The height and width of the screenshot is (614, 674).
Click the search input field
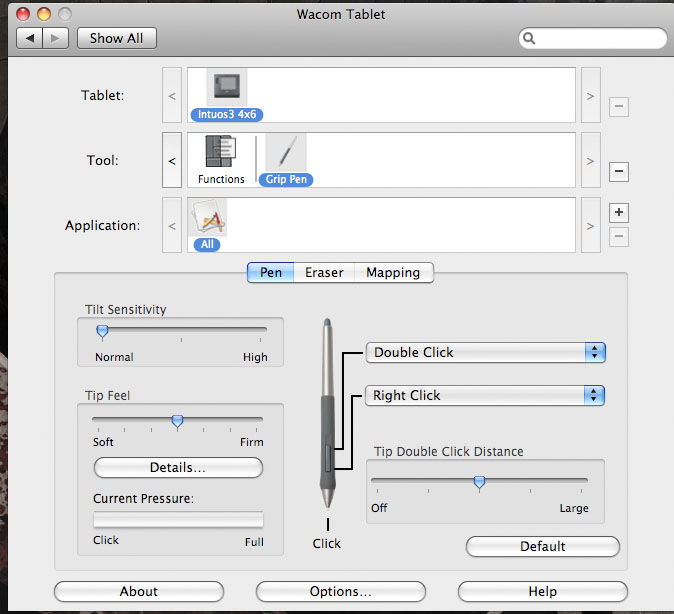click(593, 39)
